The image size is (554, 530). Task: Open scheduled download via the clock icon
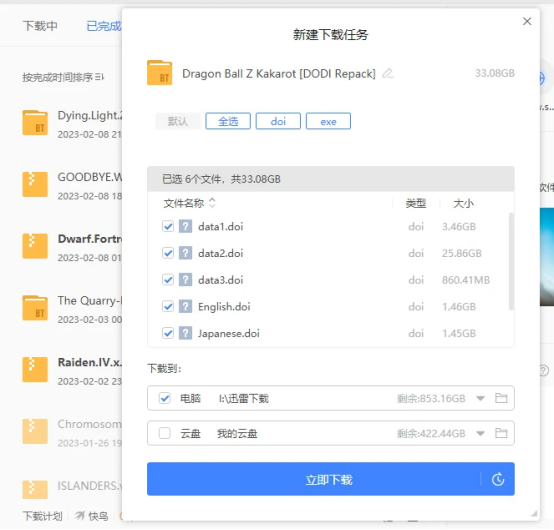498,479
